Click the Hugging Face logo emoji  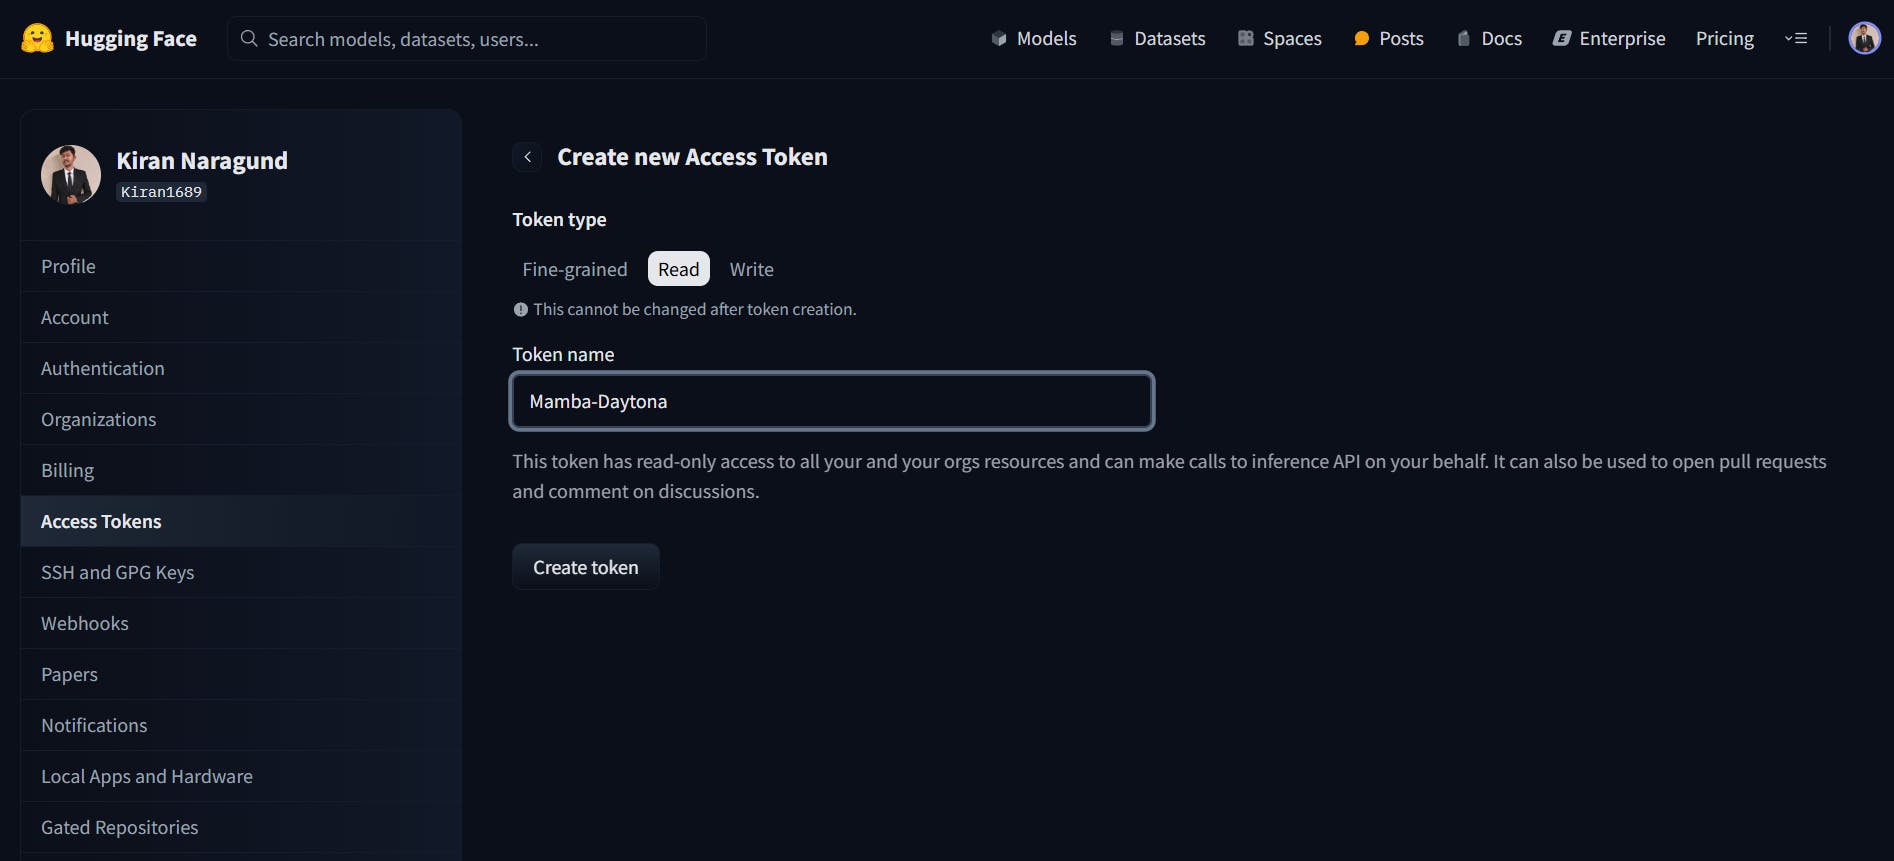[x=37, y=39]
